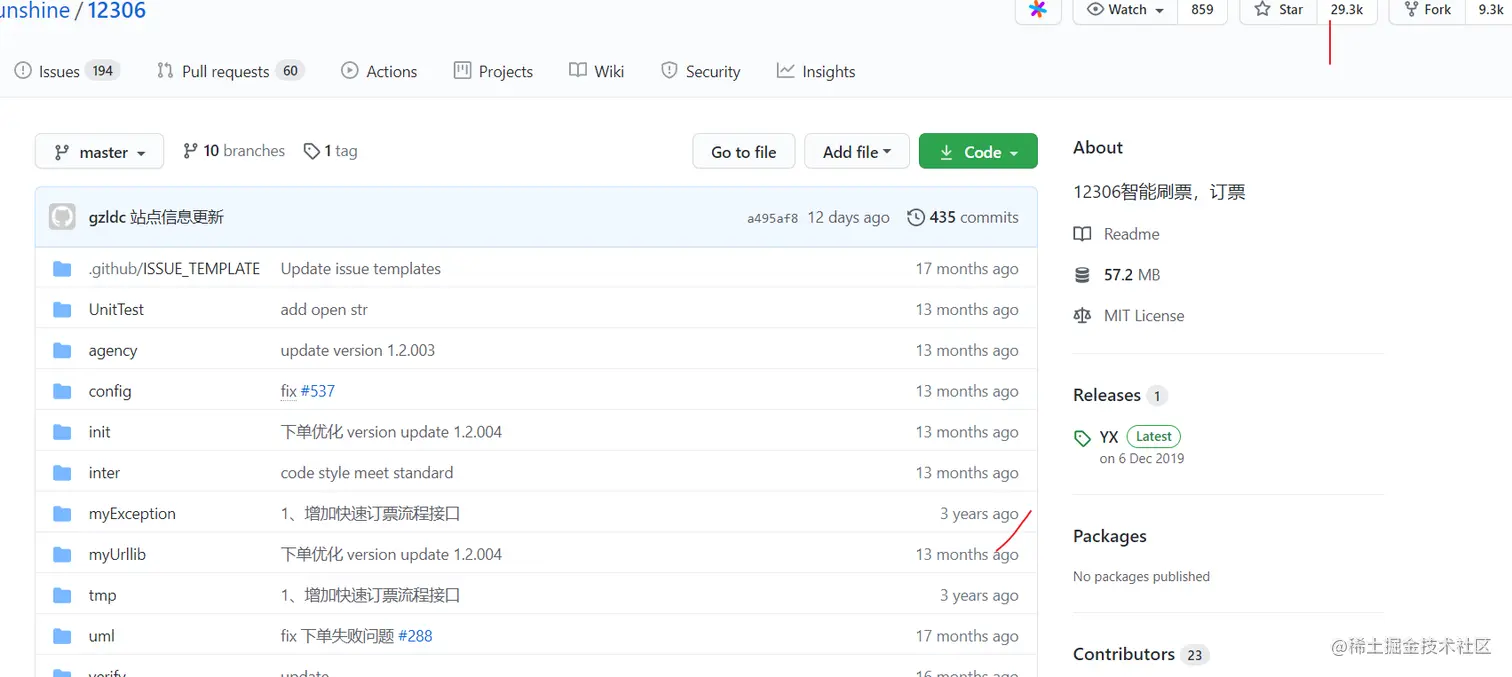This screenshot has height=677, width=1512.
Task: Open the Watch notifications dropdown
Action: [1125, 9]
